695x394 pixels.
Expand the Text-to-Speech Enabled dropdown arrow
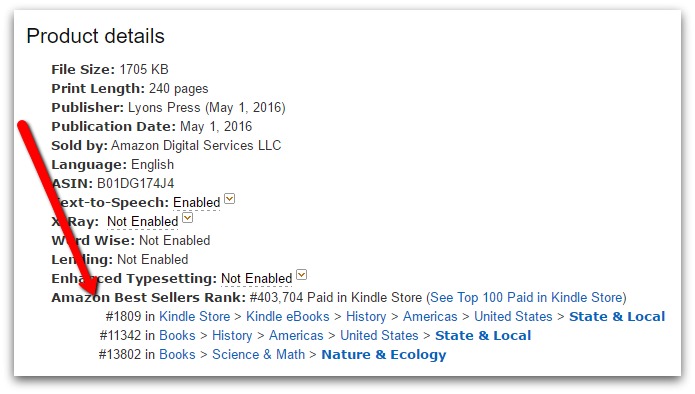tap(230, 199)
